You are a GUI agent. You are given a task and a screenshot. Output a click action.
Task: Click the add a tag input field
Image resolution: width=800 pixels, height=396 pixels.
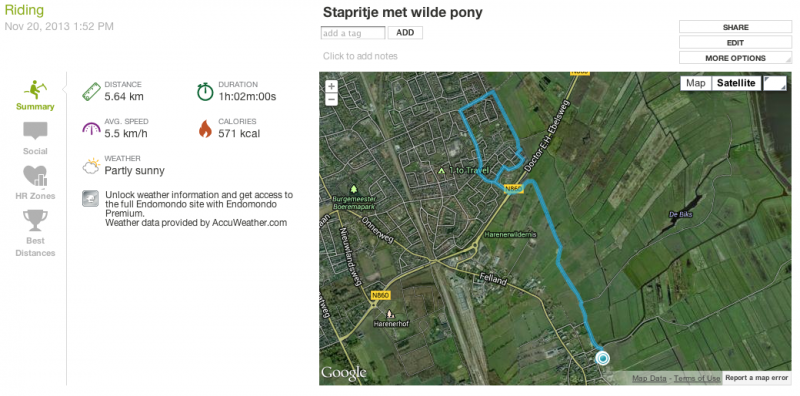point(353,33)
